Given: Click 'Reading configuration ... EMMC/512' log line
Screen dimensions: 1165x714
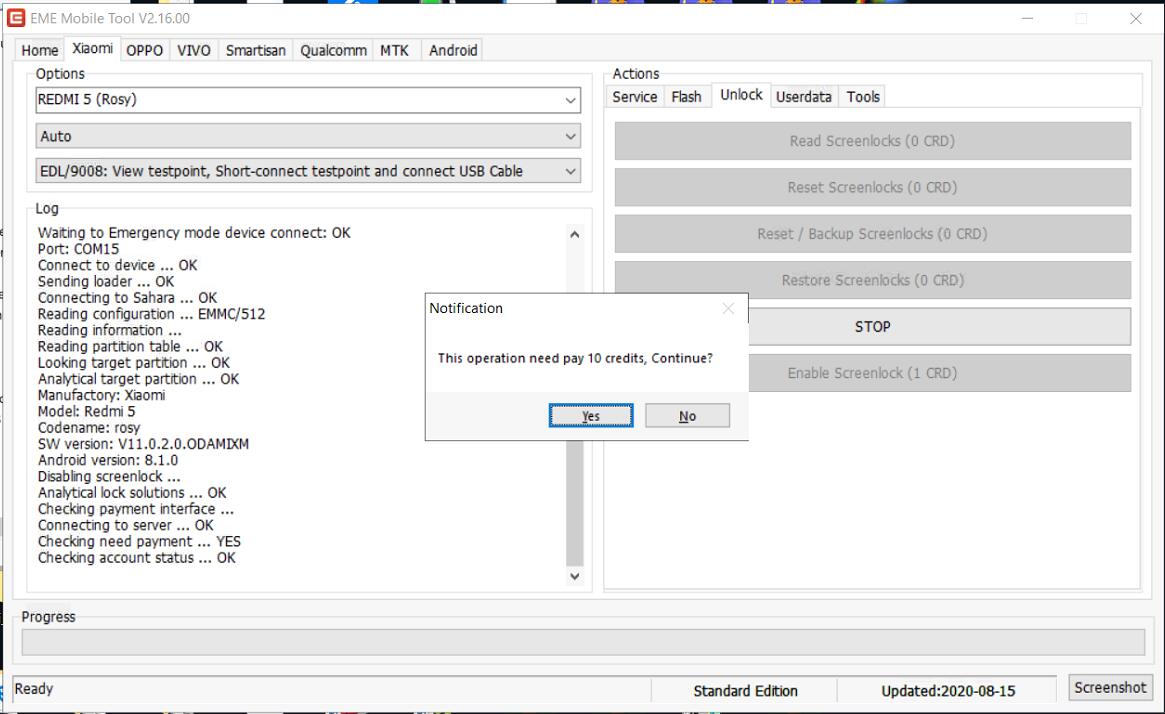Looking at the screenshot, I should (151, 314).
